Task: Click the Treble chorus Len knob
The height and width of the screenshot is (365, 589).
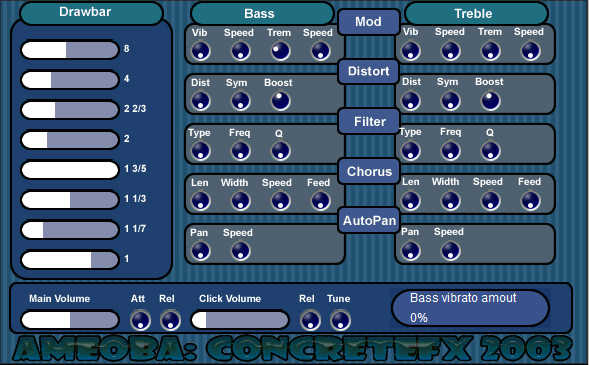Action: [411, 201]
